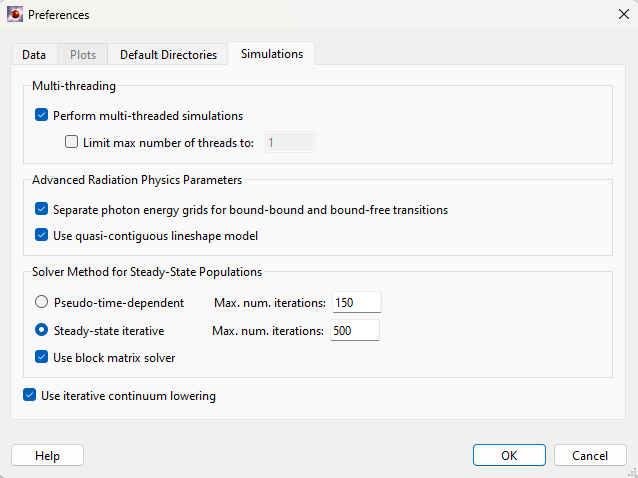The height and width of the screenshot is (478, 638).
Task: Switch to the Data tab
Action: click(x=34, y=55)
